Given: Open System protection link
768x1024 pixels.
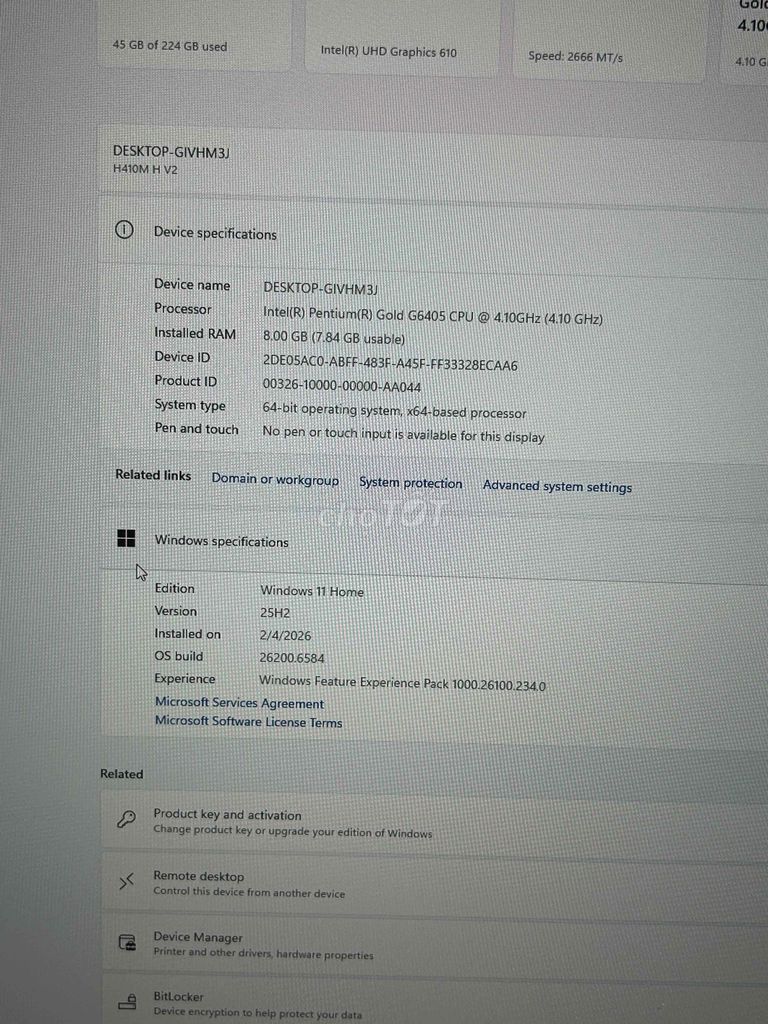Looking at the screenshot, I should [411, 483].
